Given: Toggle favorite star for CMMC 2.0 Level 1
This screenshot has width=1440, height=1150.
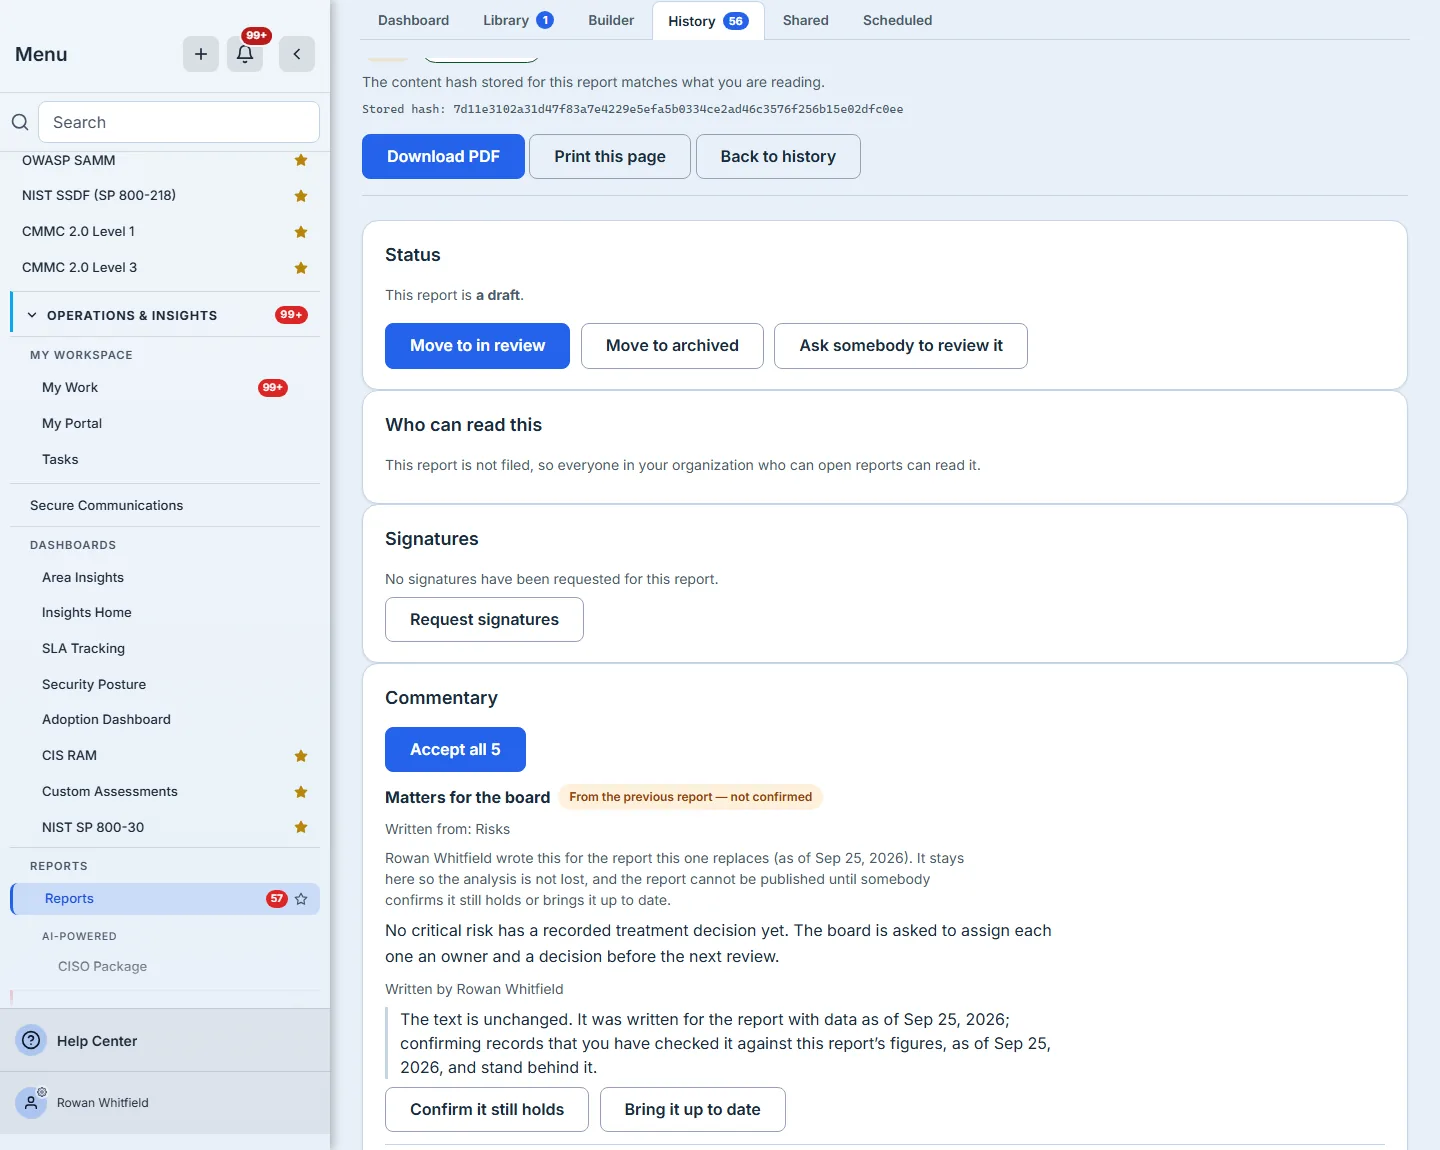Looking at the screenshot, I should (x=301, y=232).
